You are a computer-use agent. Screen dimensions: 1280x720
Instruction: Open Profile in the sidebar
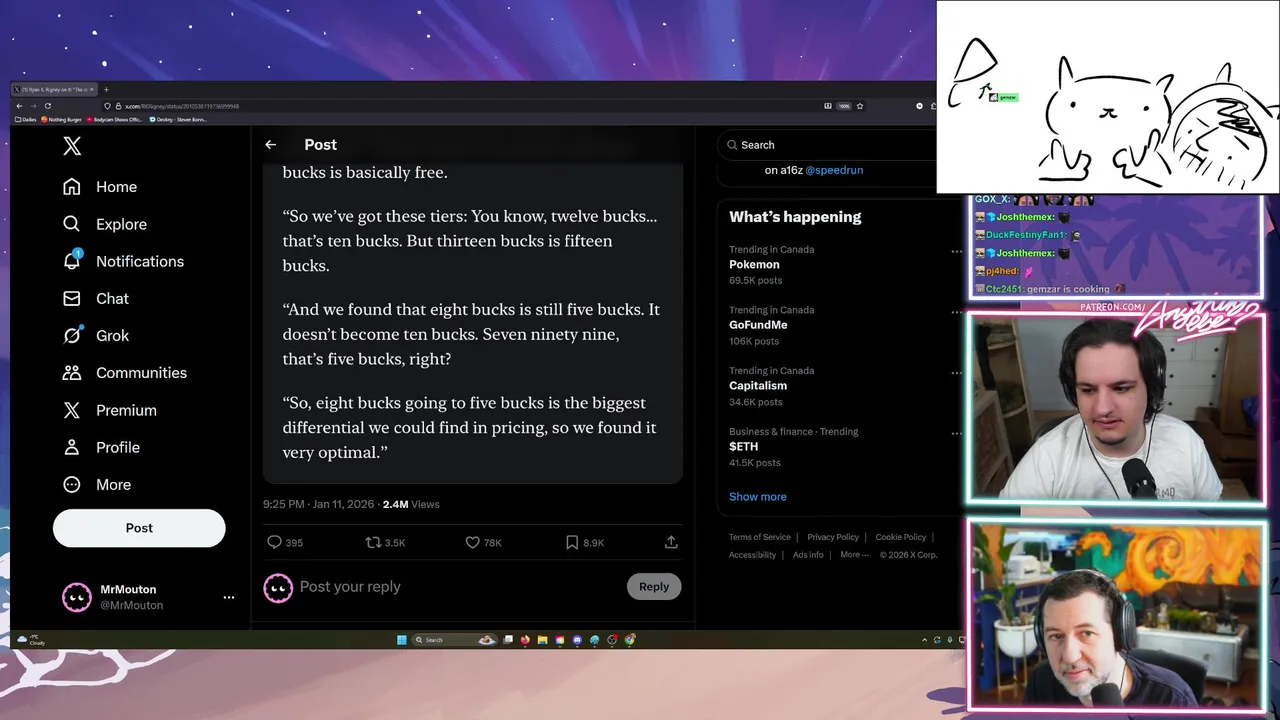pyautogui.click(x=101, y=447)
